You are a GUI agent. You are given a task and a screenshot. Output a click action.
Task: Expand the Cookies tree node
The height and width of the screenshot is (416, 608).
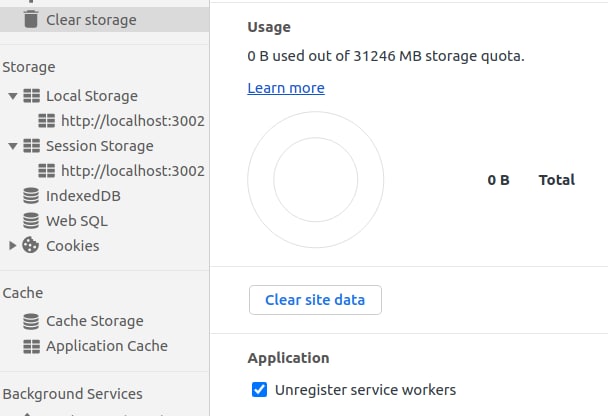coord(12,246)
